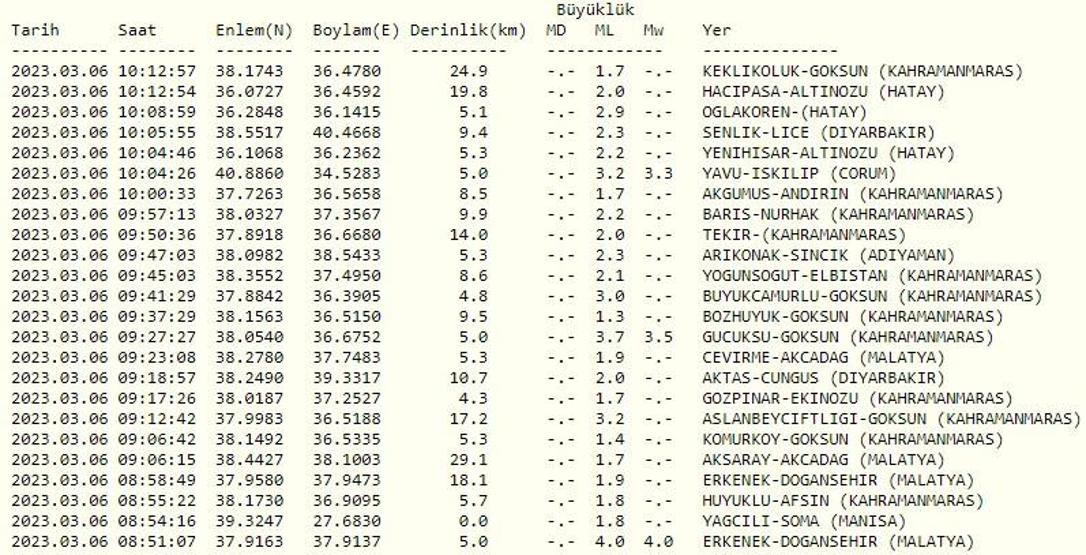Select the Tarih column header
Image resolution: width=1086 pixels, height=555 pixels.
point(35,30)
